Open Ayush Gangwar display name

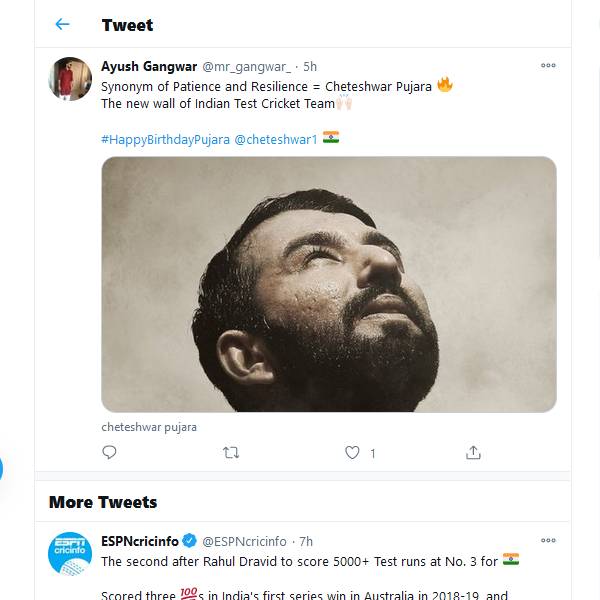point(149,66)
